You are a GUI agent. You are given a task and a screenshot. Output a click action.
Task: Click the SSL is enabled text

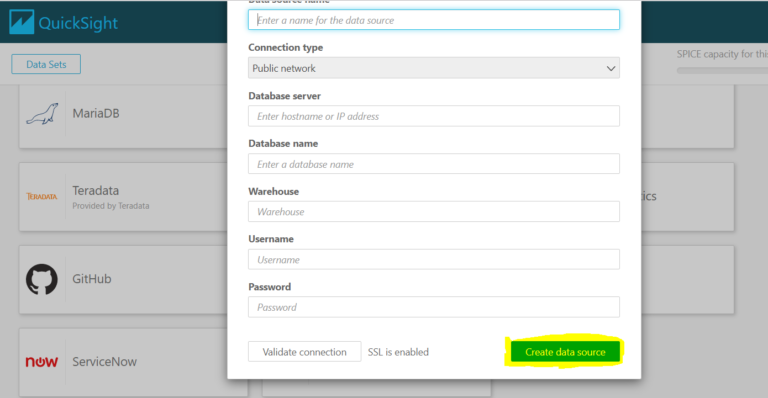tap(398, 352)
